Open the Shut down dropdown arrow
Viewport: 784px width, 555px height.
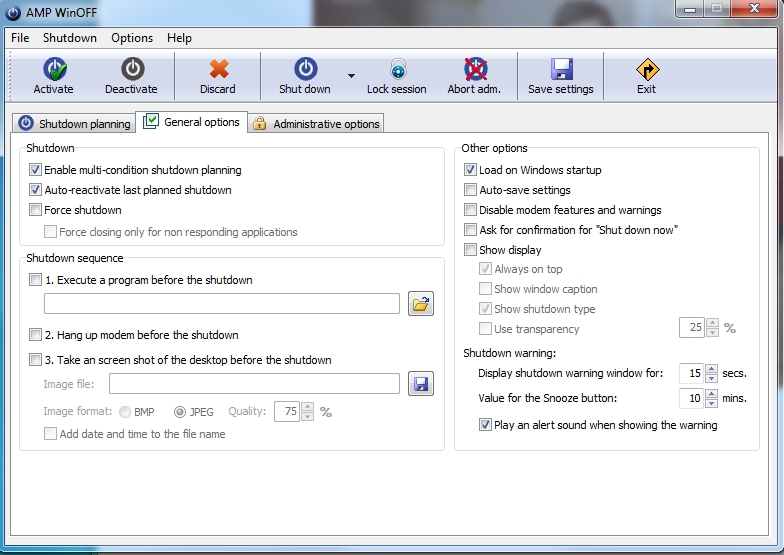(352, 76)
